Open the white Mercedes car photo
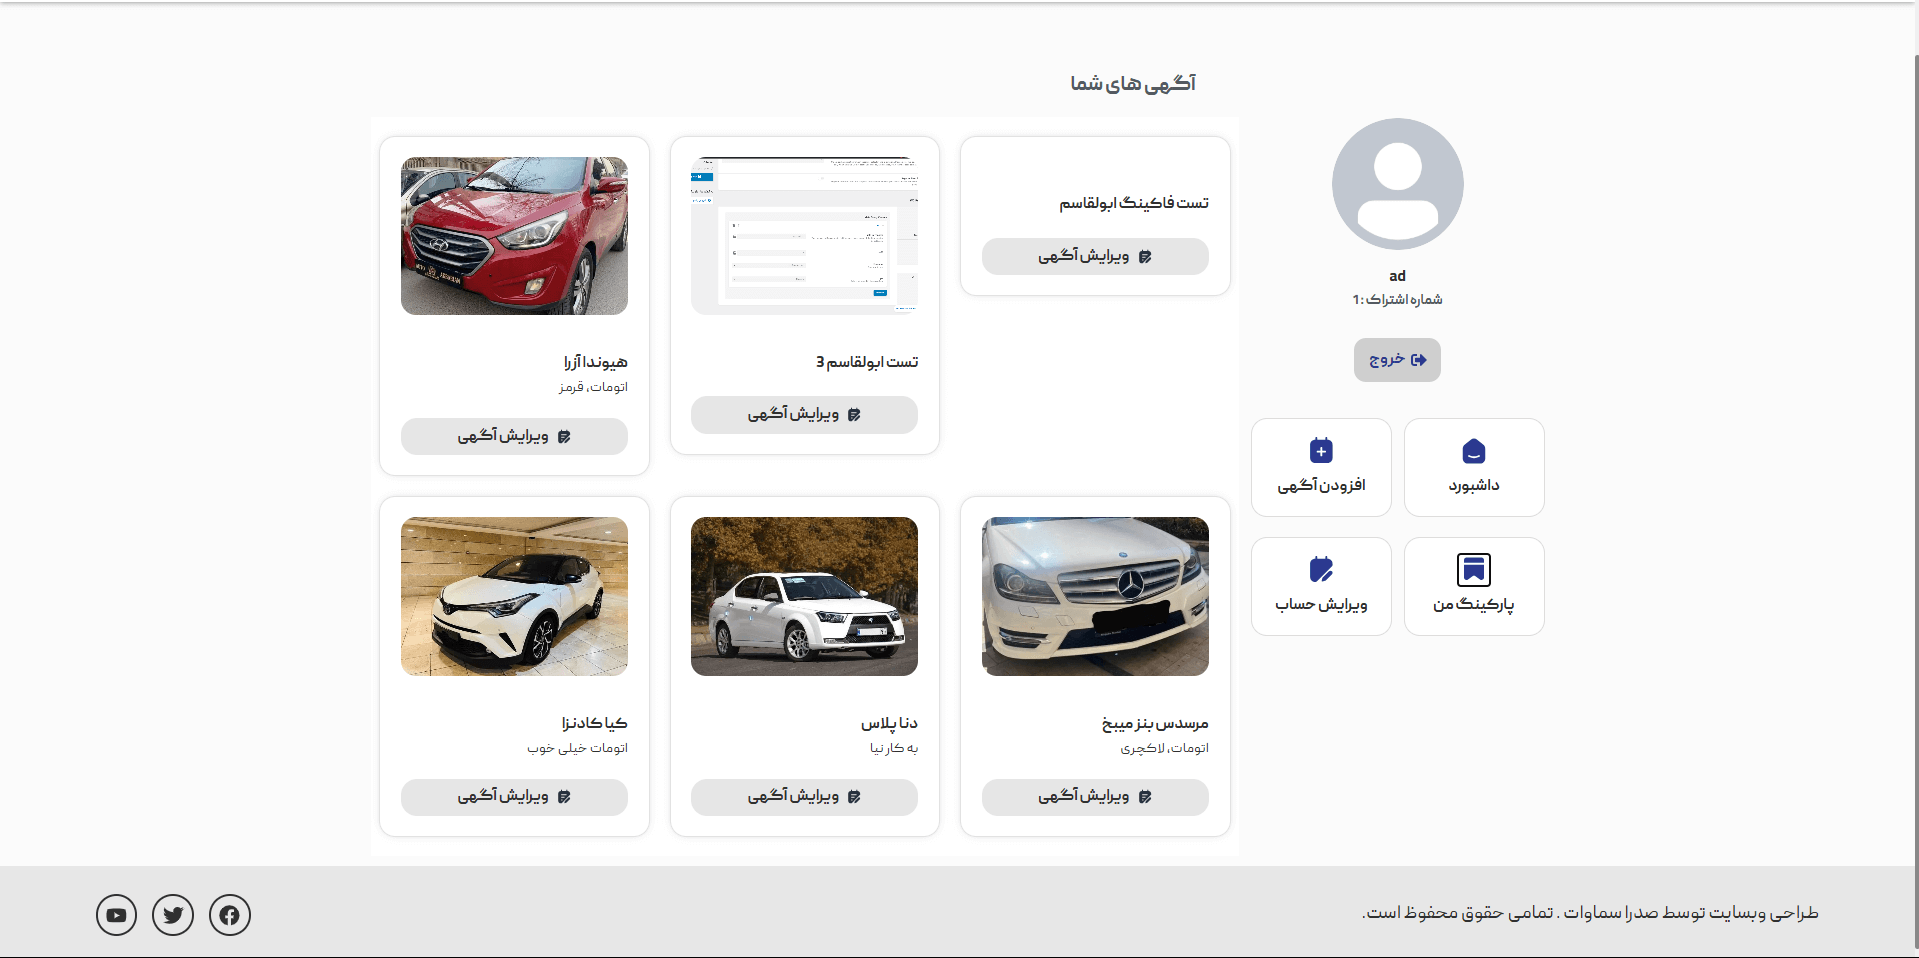This screenshot has height=958, width=1919. [x=1095, y=596]
